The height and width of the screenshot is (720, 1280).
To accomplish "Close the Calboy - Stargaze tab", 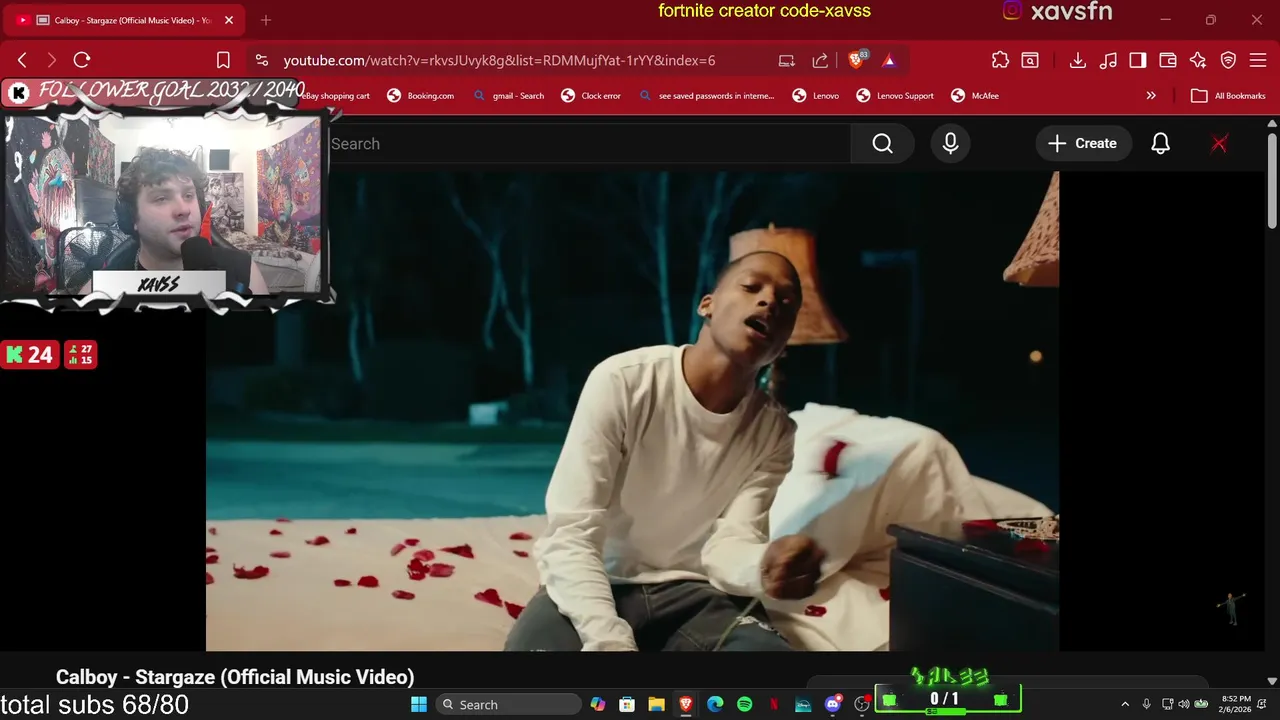I will tap(228, 20).
